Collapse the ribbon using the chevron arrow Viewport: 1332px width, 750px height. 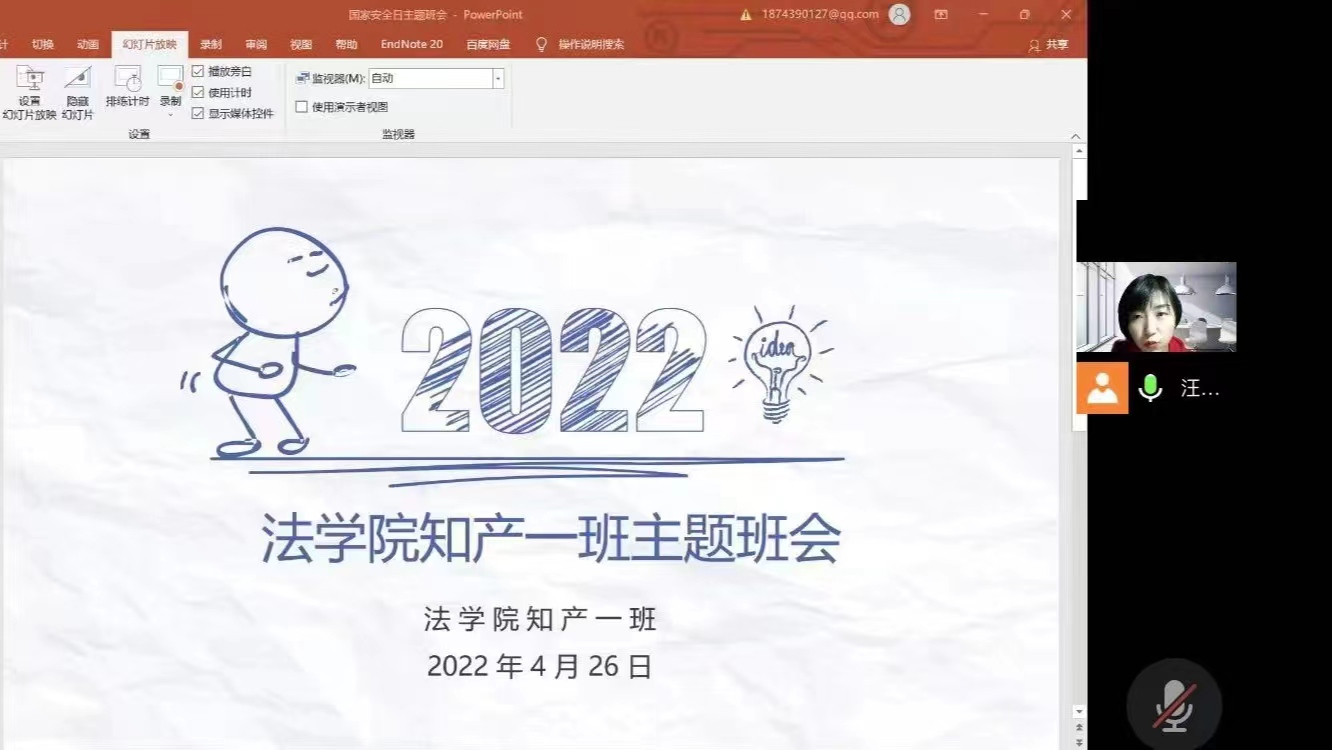tap(1076, 137)
